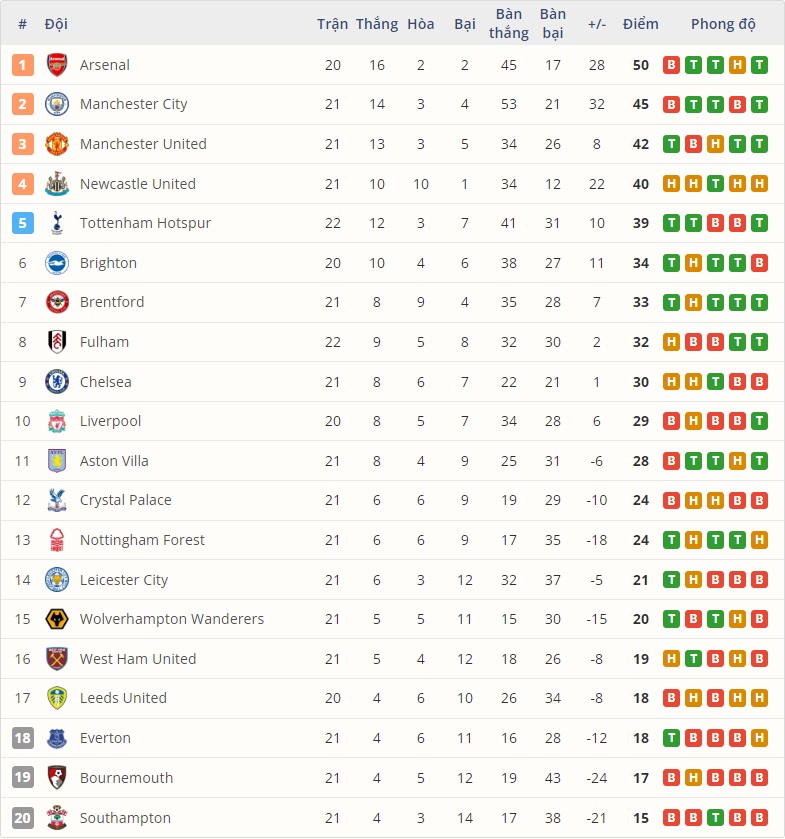Click Southampton's red B form badge
Viewport: 785px width, 839px height.
[671, 817]
